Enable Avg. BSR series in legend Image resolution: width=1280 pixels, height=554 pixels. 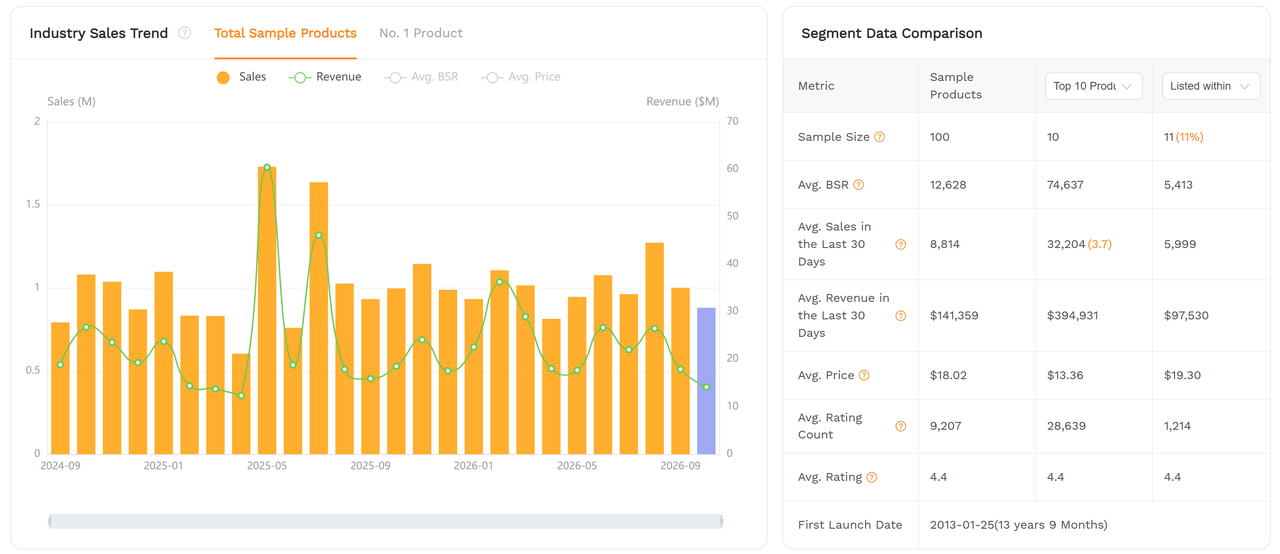(421, 77)
